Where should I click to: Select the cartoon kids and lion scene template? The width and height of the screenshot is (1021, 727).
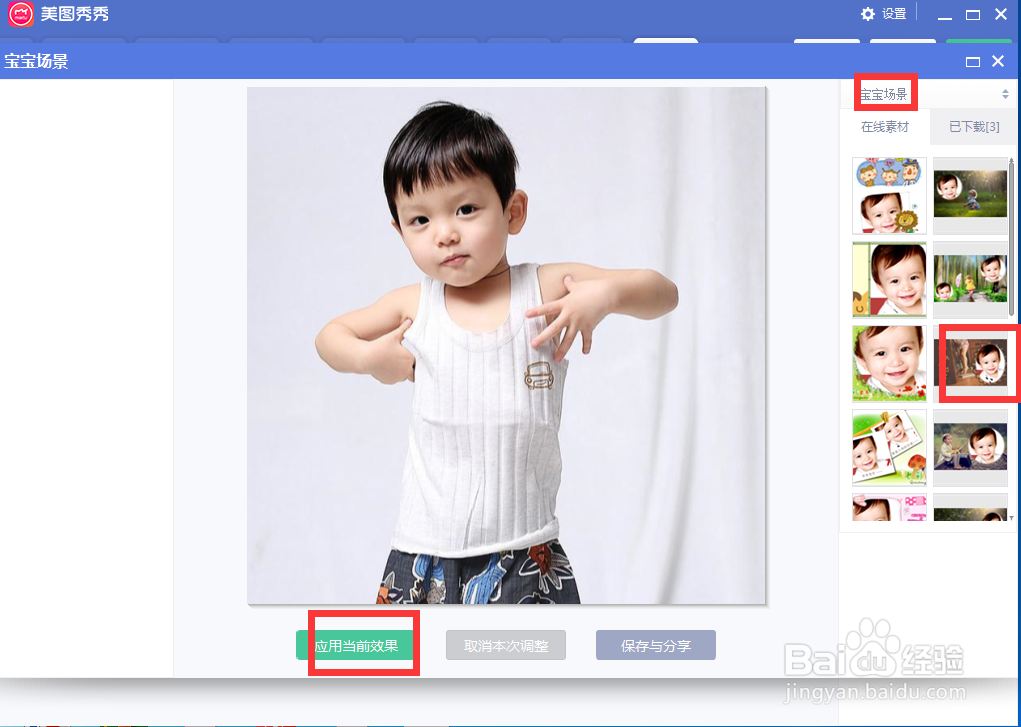coord(889,195)
